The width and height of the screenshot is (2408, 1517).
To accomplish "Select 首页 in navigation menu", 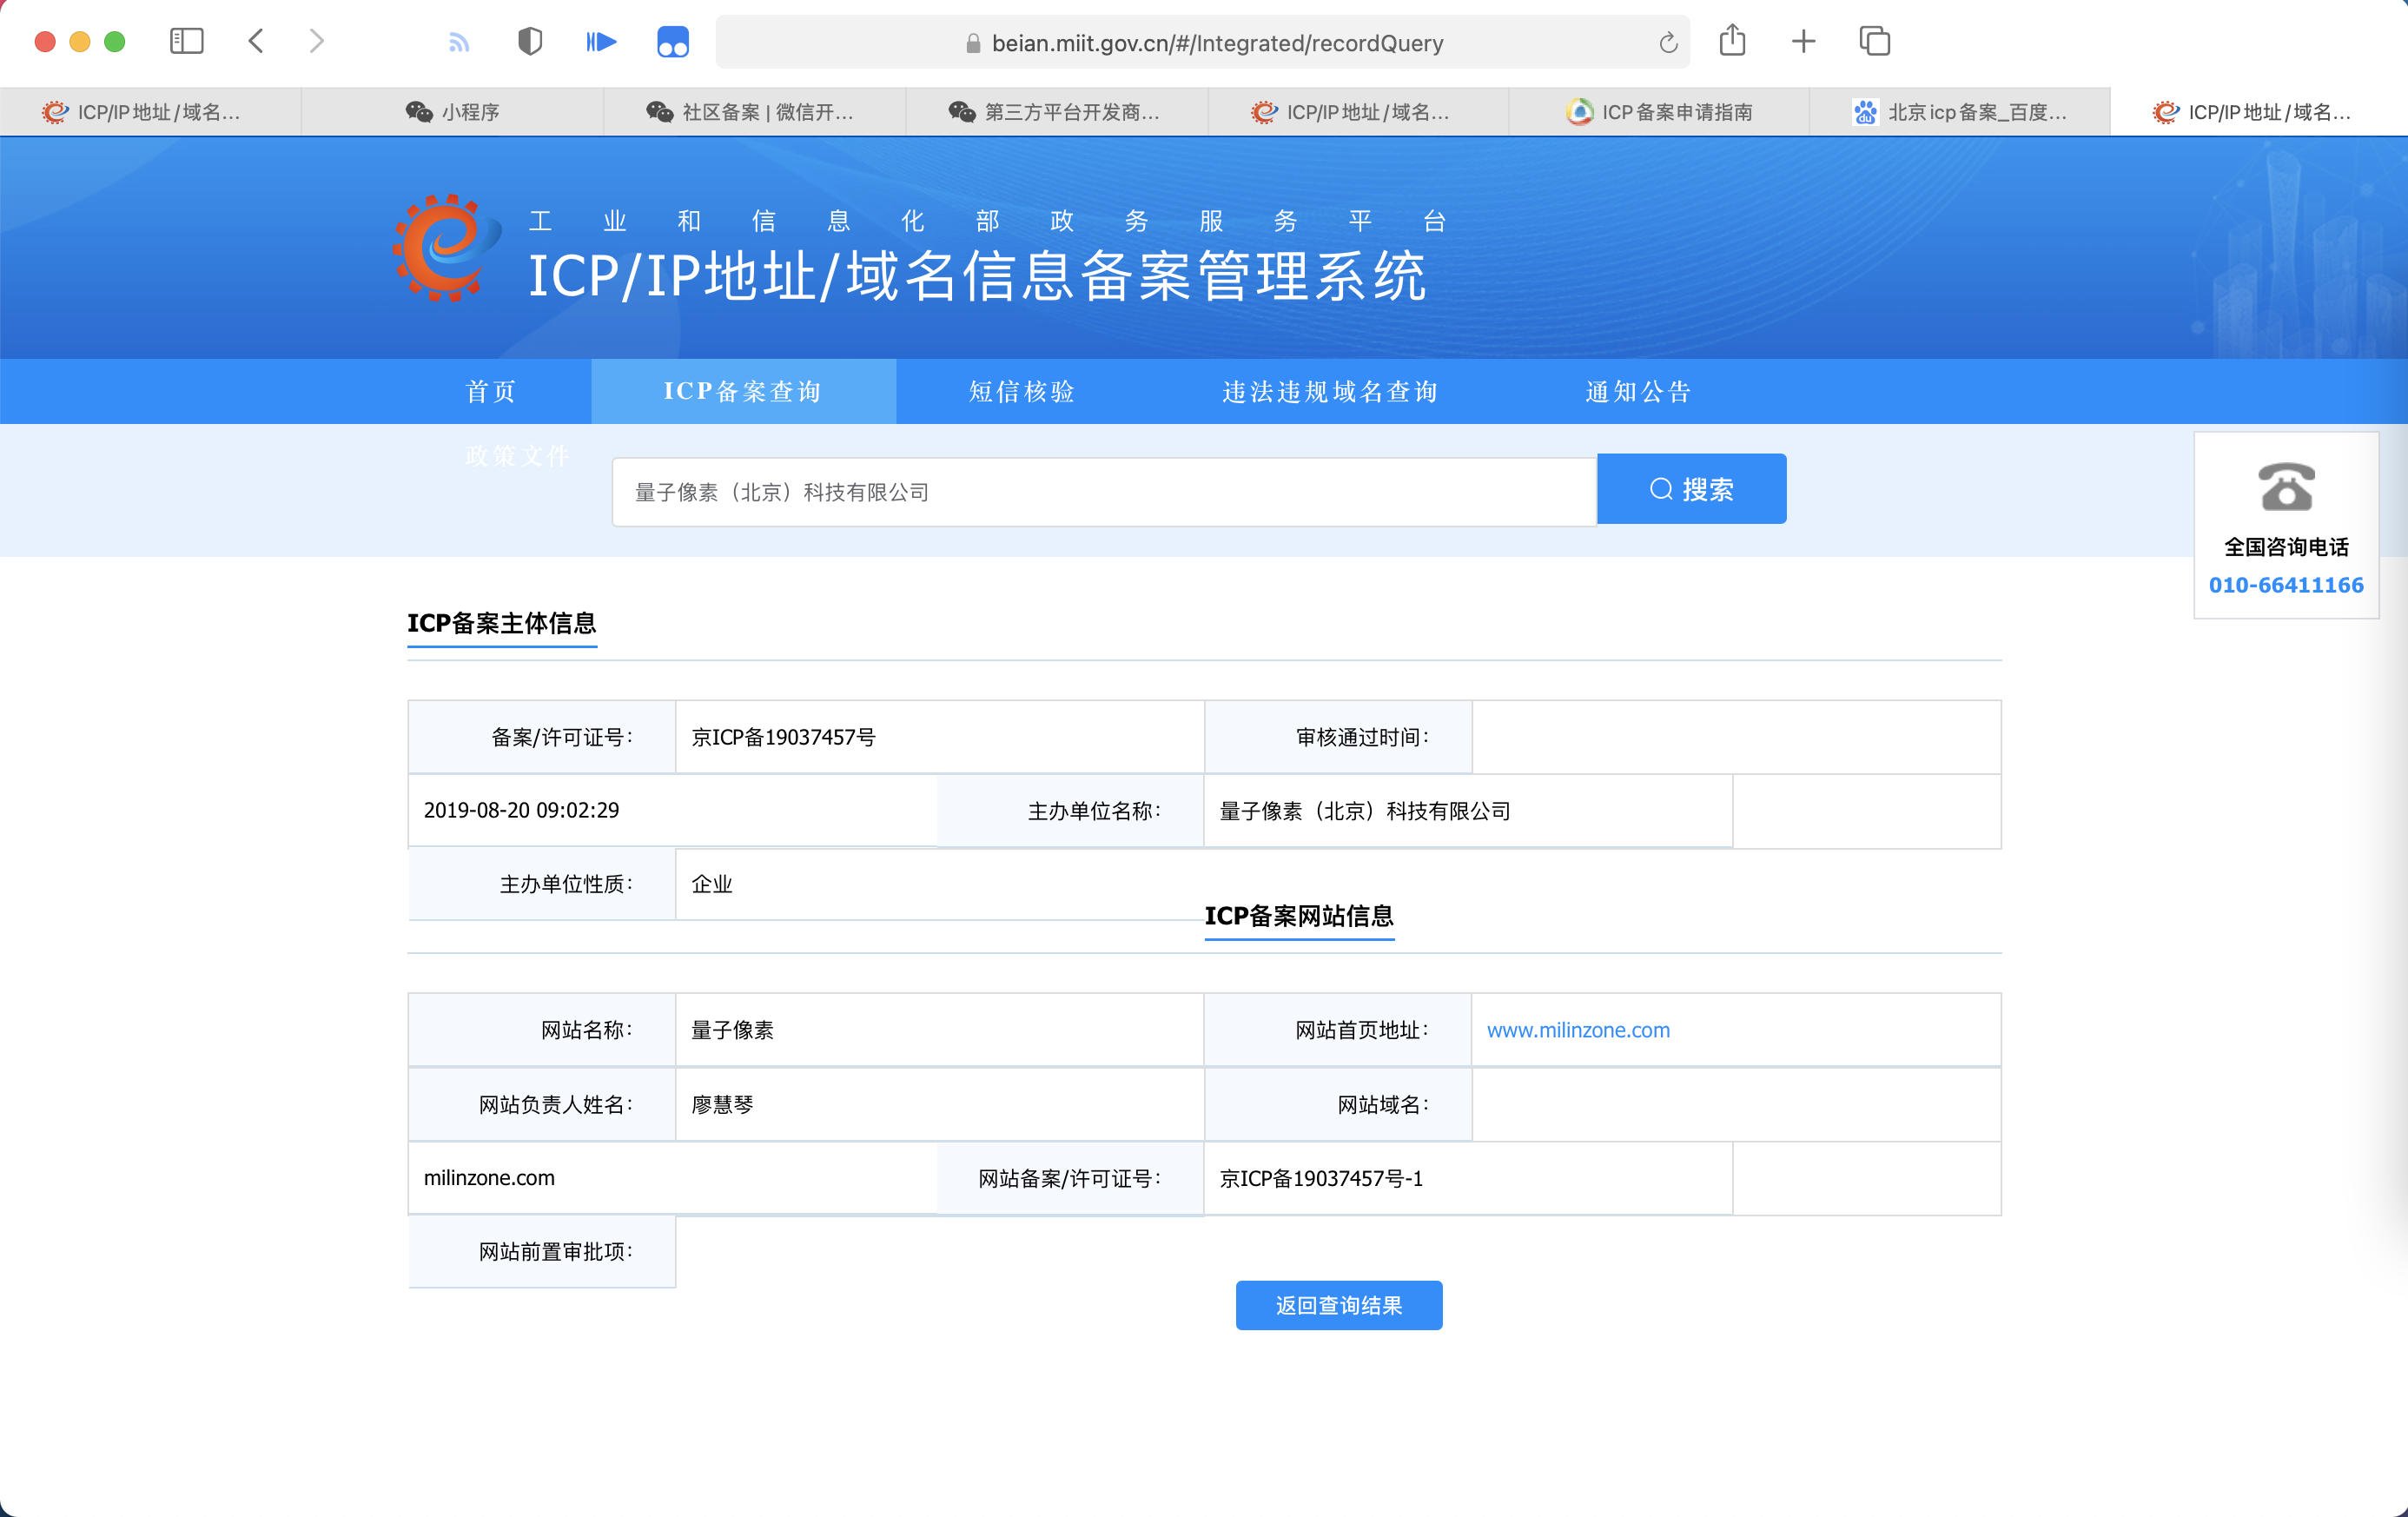I will point(491,391).
